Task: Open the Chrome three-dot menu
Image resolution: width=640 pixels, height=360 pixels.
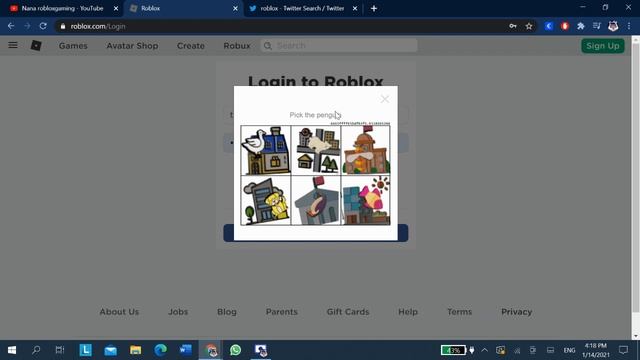Action: tap(629, 26)
